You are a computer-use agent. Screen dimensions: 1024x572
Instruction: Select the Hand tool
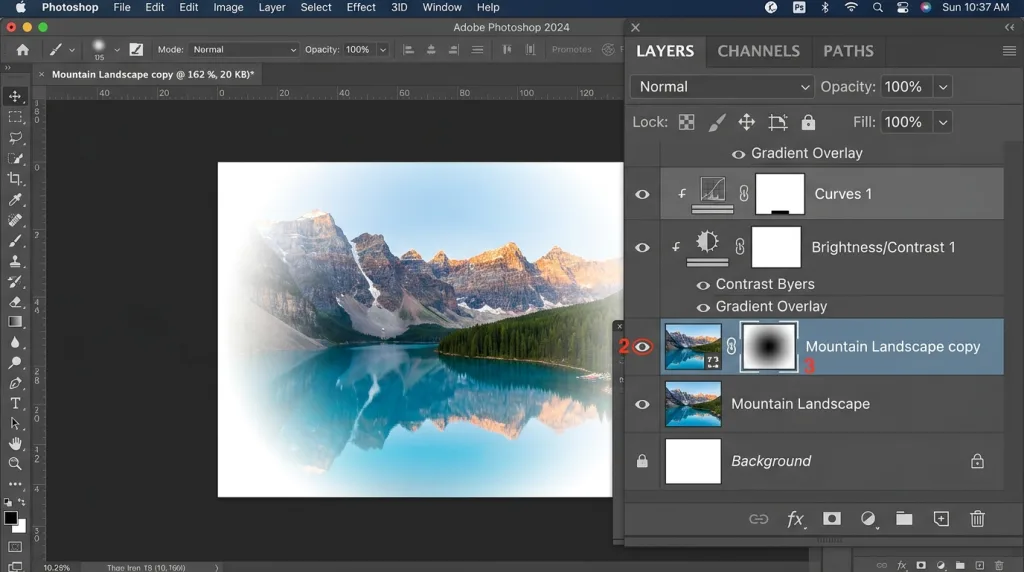tap(15, 444)
